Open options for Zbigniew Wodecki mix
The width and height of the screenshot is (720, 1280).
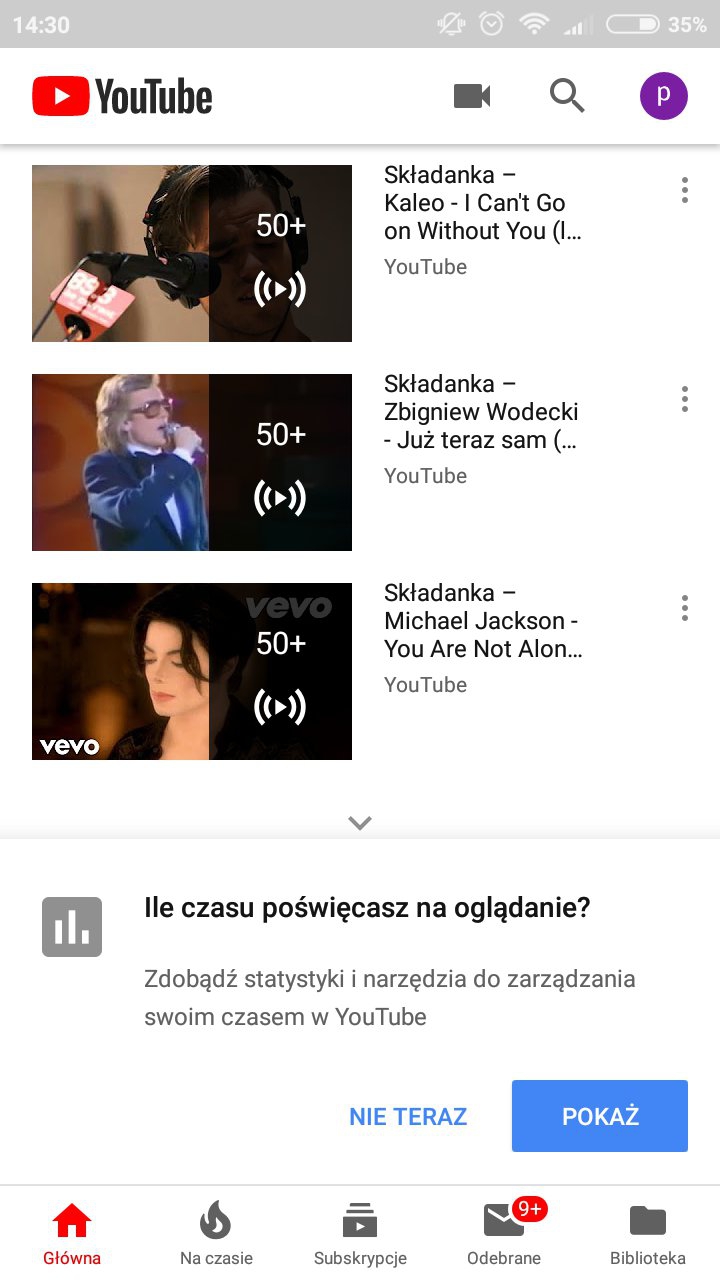coord(685,399)
